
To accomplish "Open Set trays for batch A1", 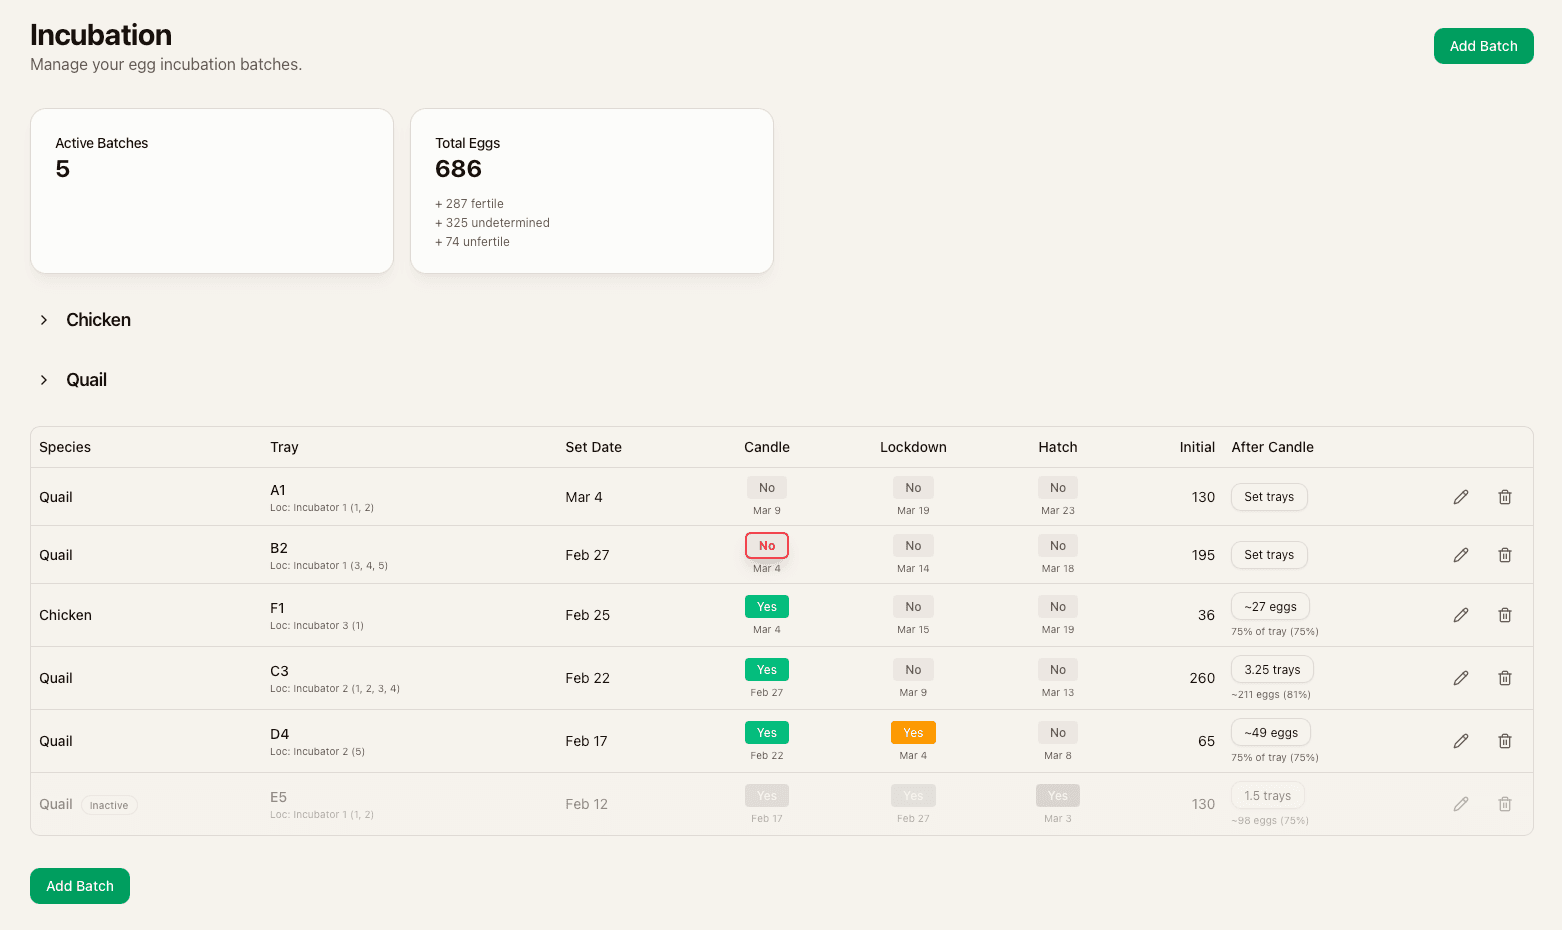I will (1269, 497).
